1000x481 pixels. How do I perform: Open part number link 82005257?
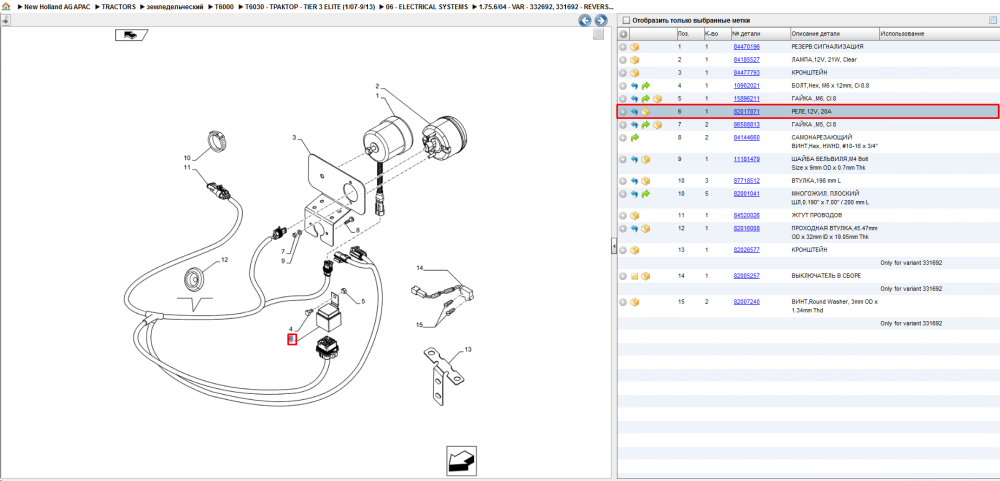tap(746, 276)
